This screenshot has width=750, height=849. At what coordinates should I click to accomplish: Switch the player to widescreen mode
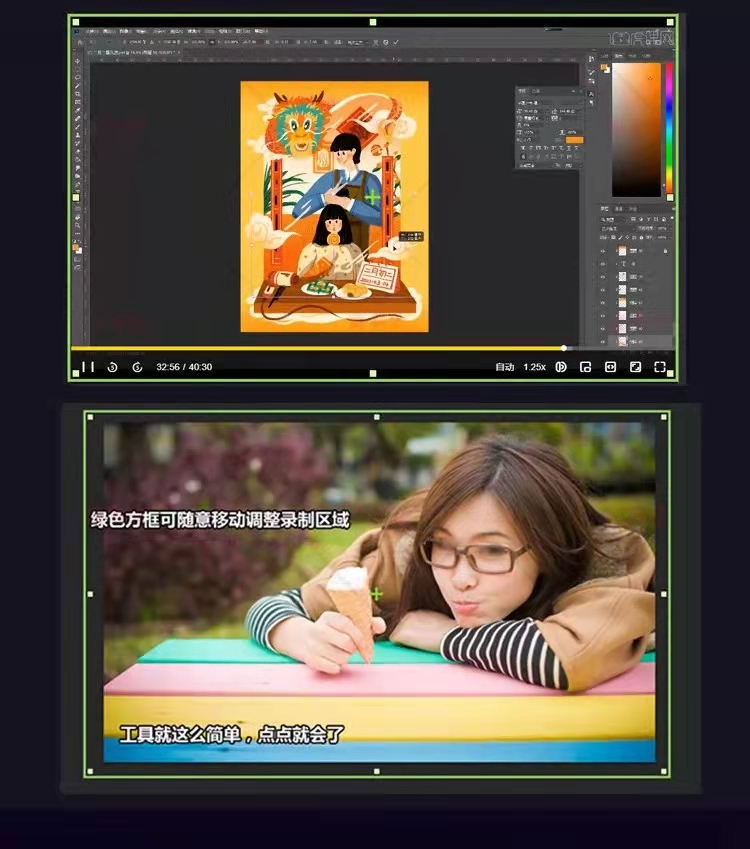tap(610, 367)
